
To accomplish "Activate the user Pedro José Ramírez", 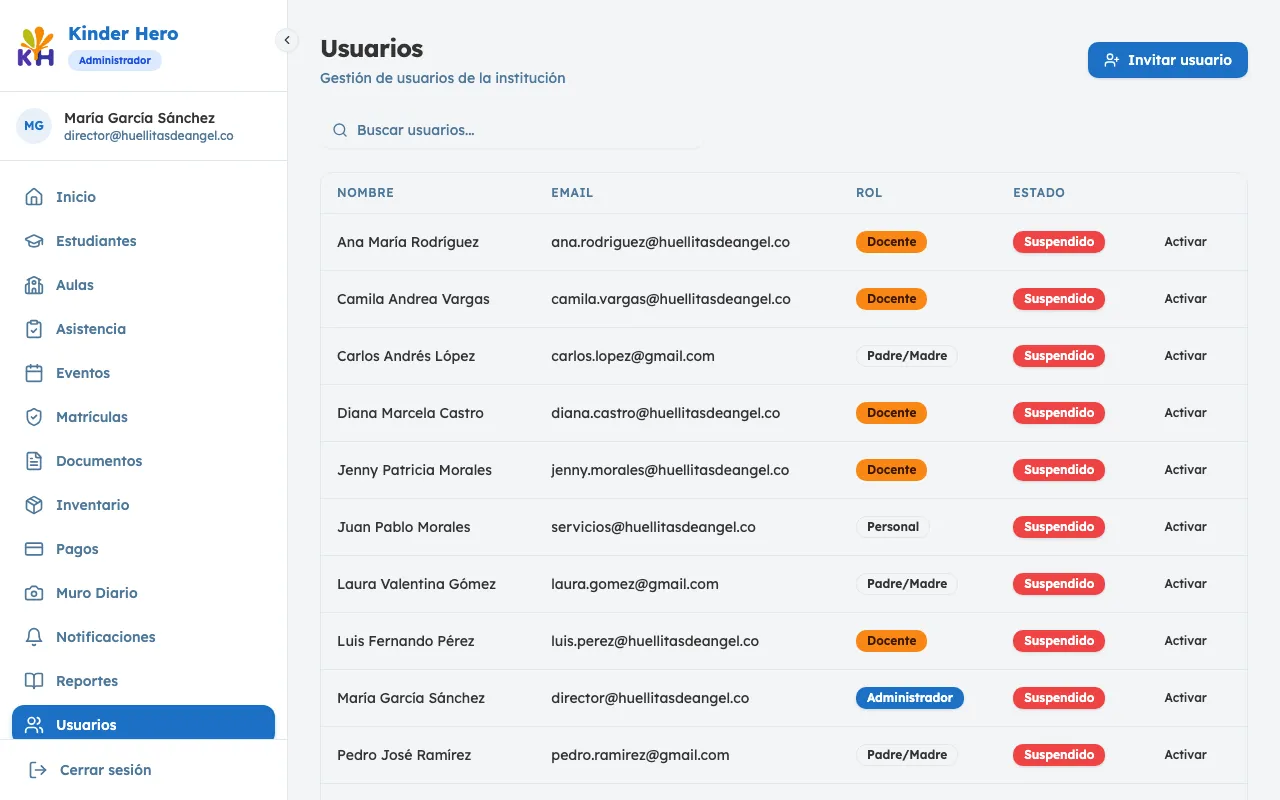I will tap(1185, 755).
